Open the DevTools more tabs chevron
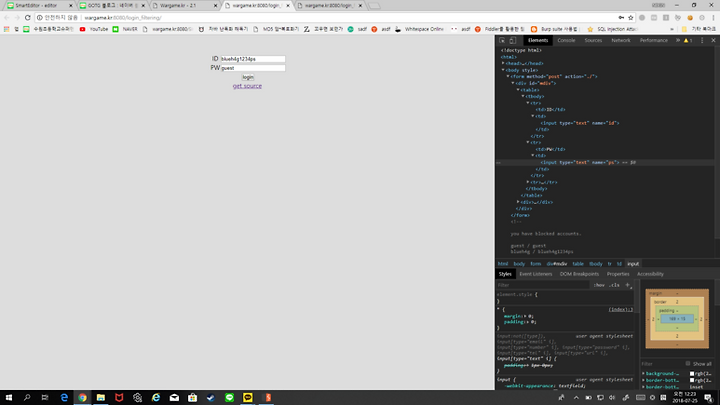720x405 pixels. click(678, 40)
